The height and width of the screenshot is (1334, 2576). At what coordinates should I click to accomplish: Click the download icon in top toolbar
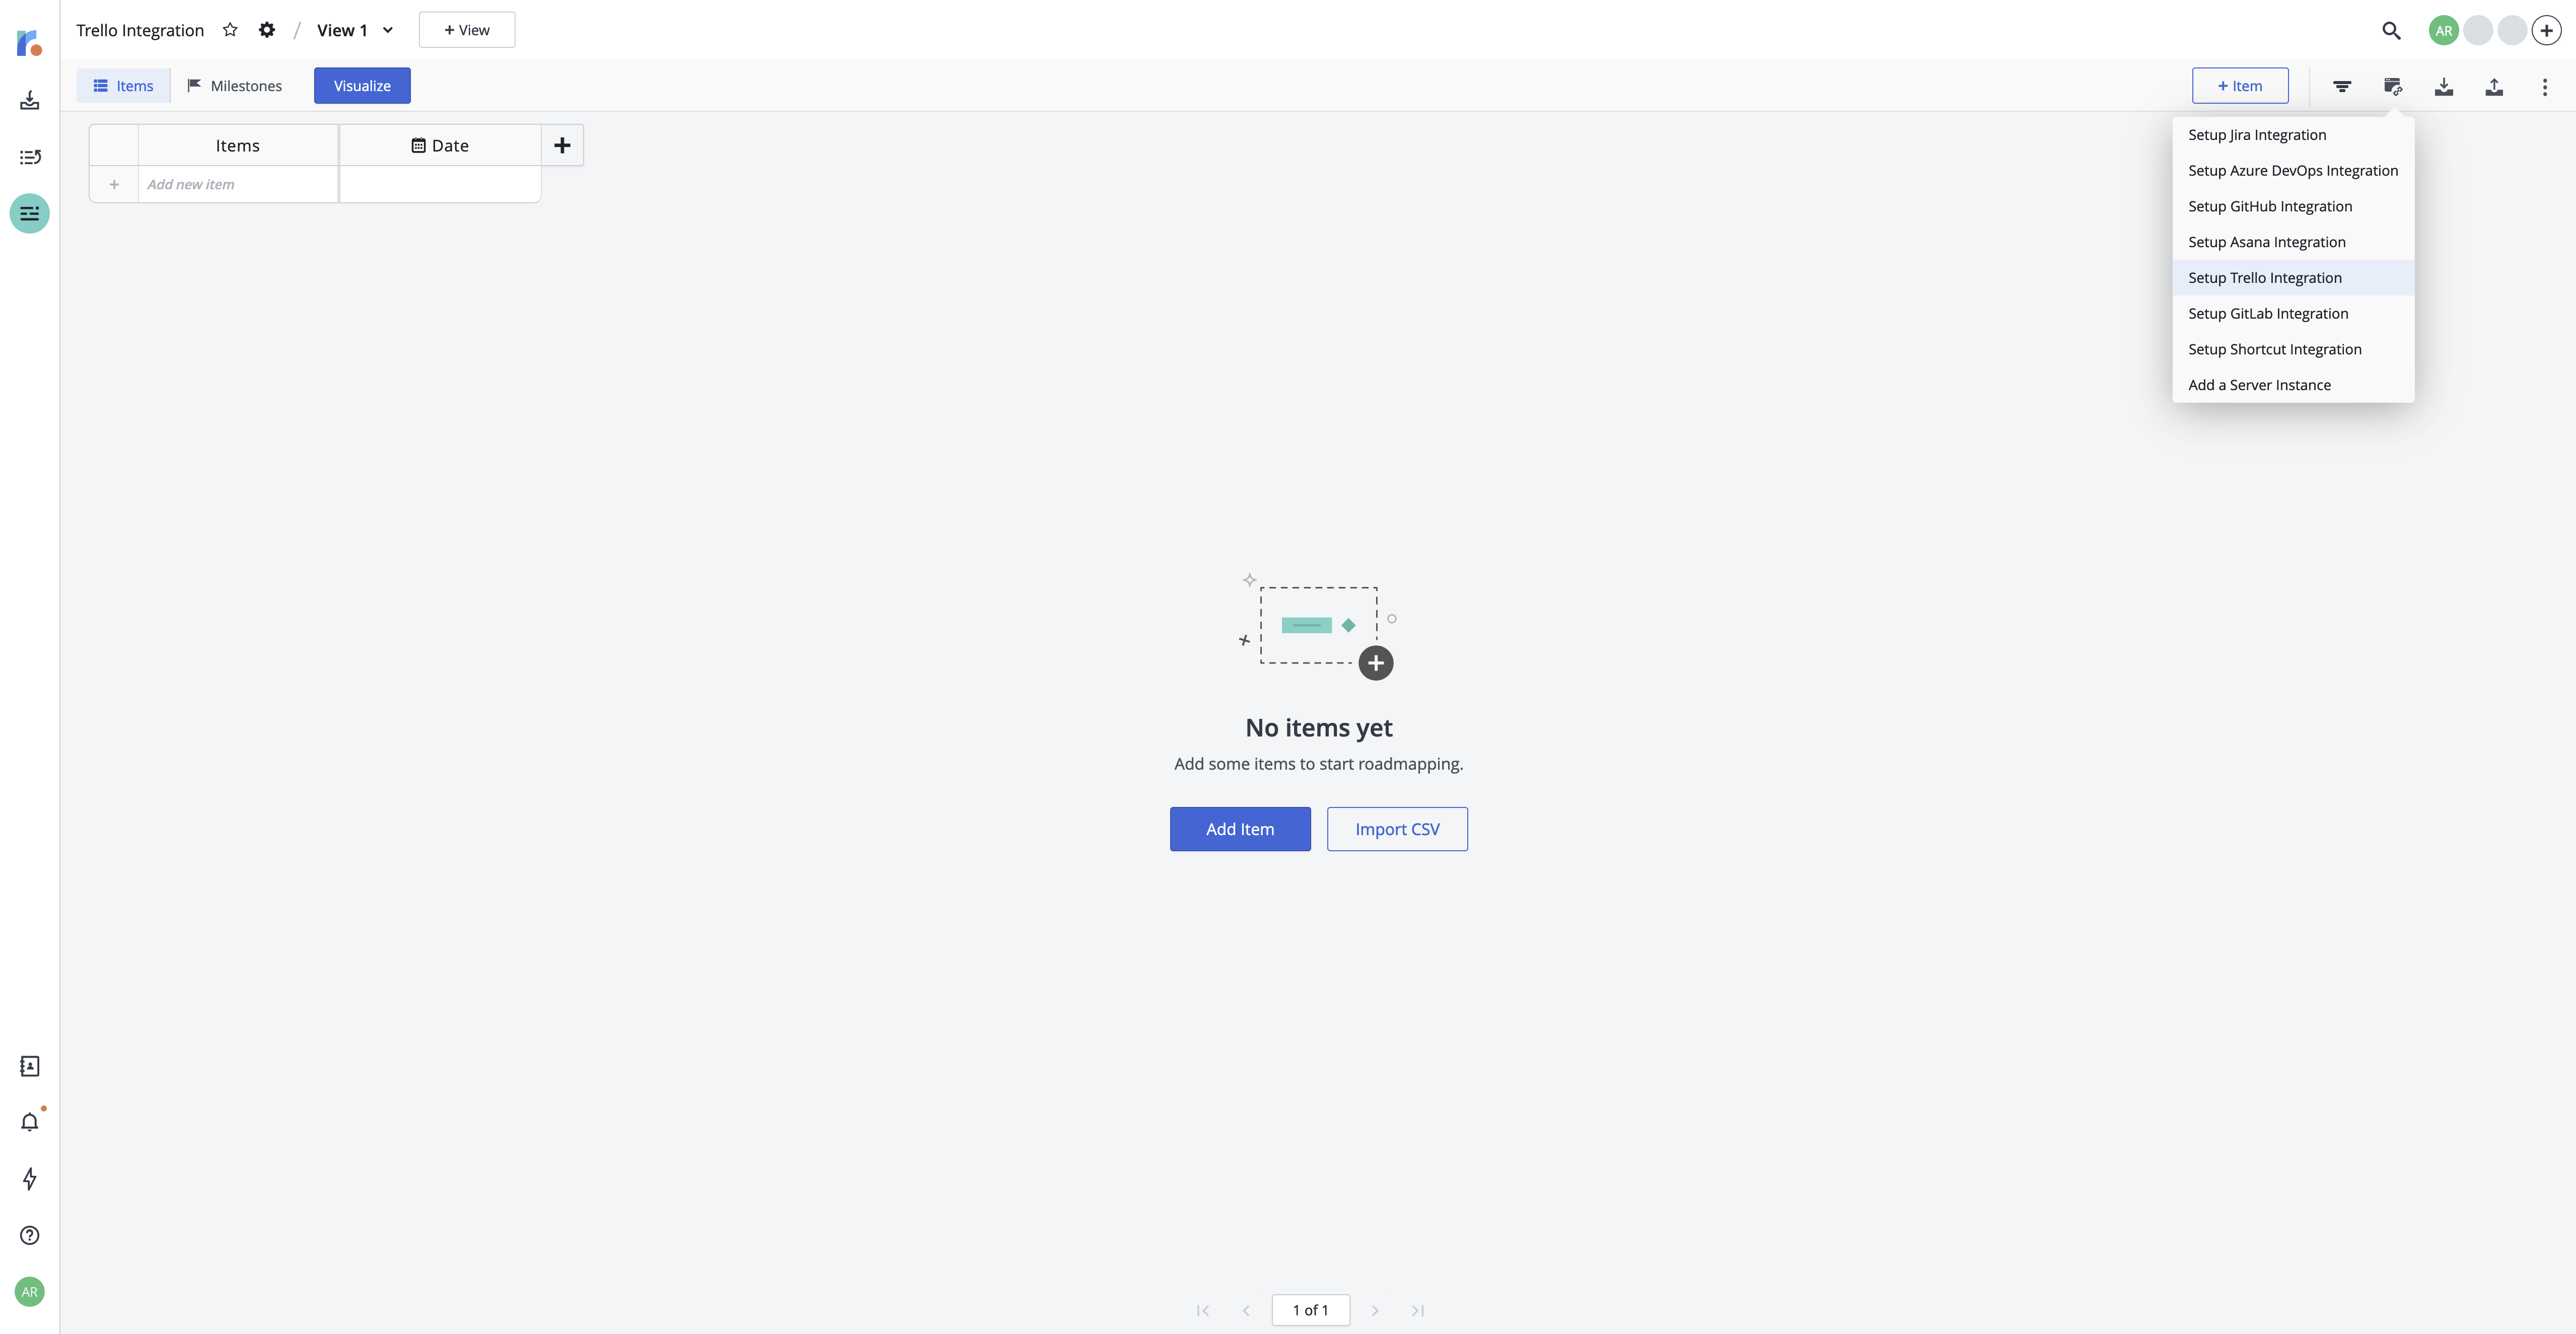(x=2443, y=85)
